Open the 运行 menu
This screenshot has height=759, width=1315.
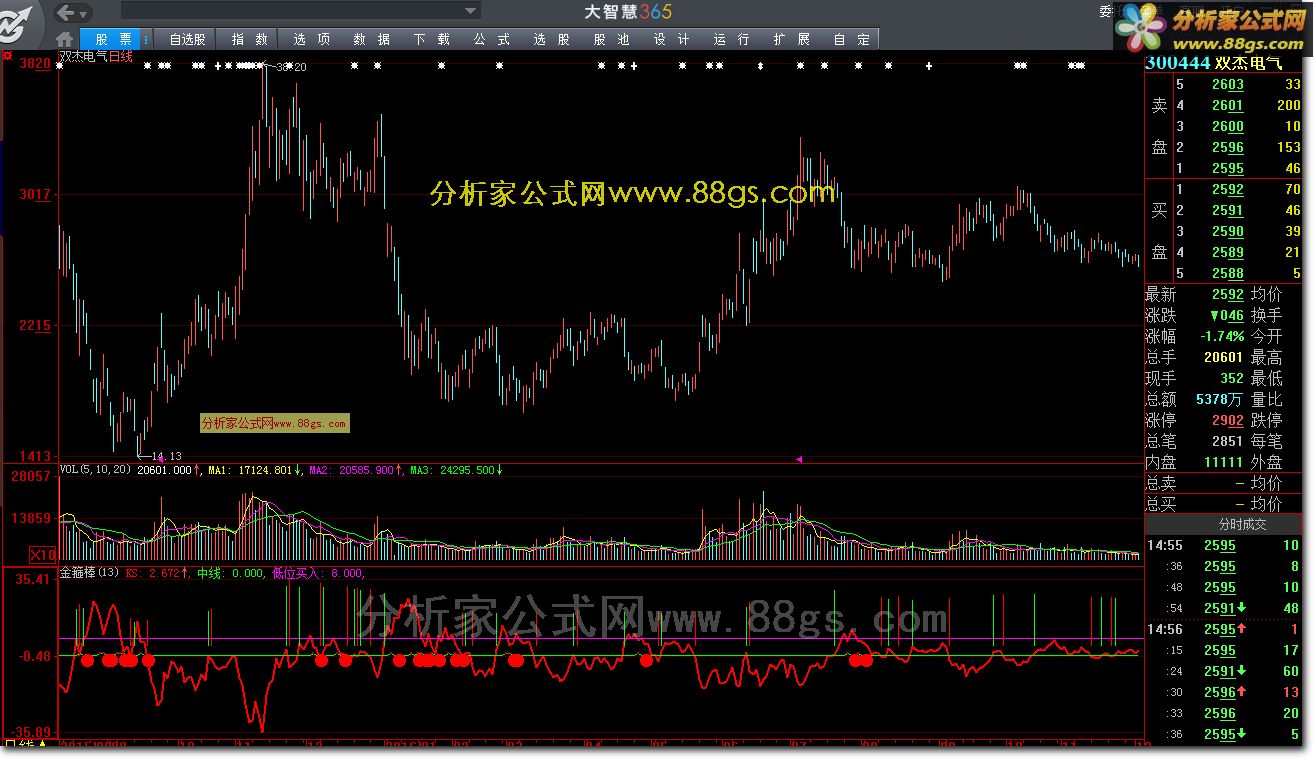point(731,39)
